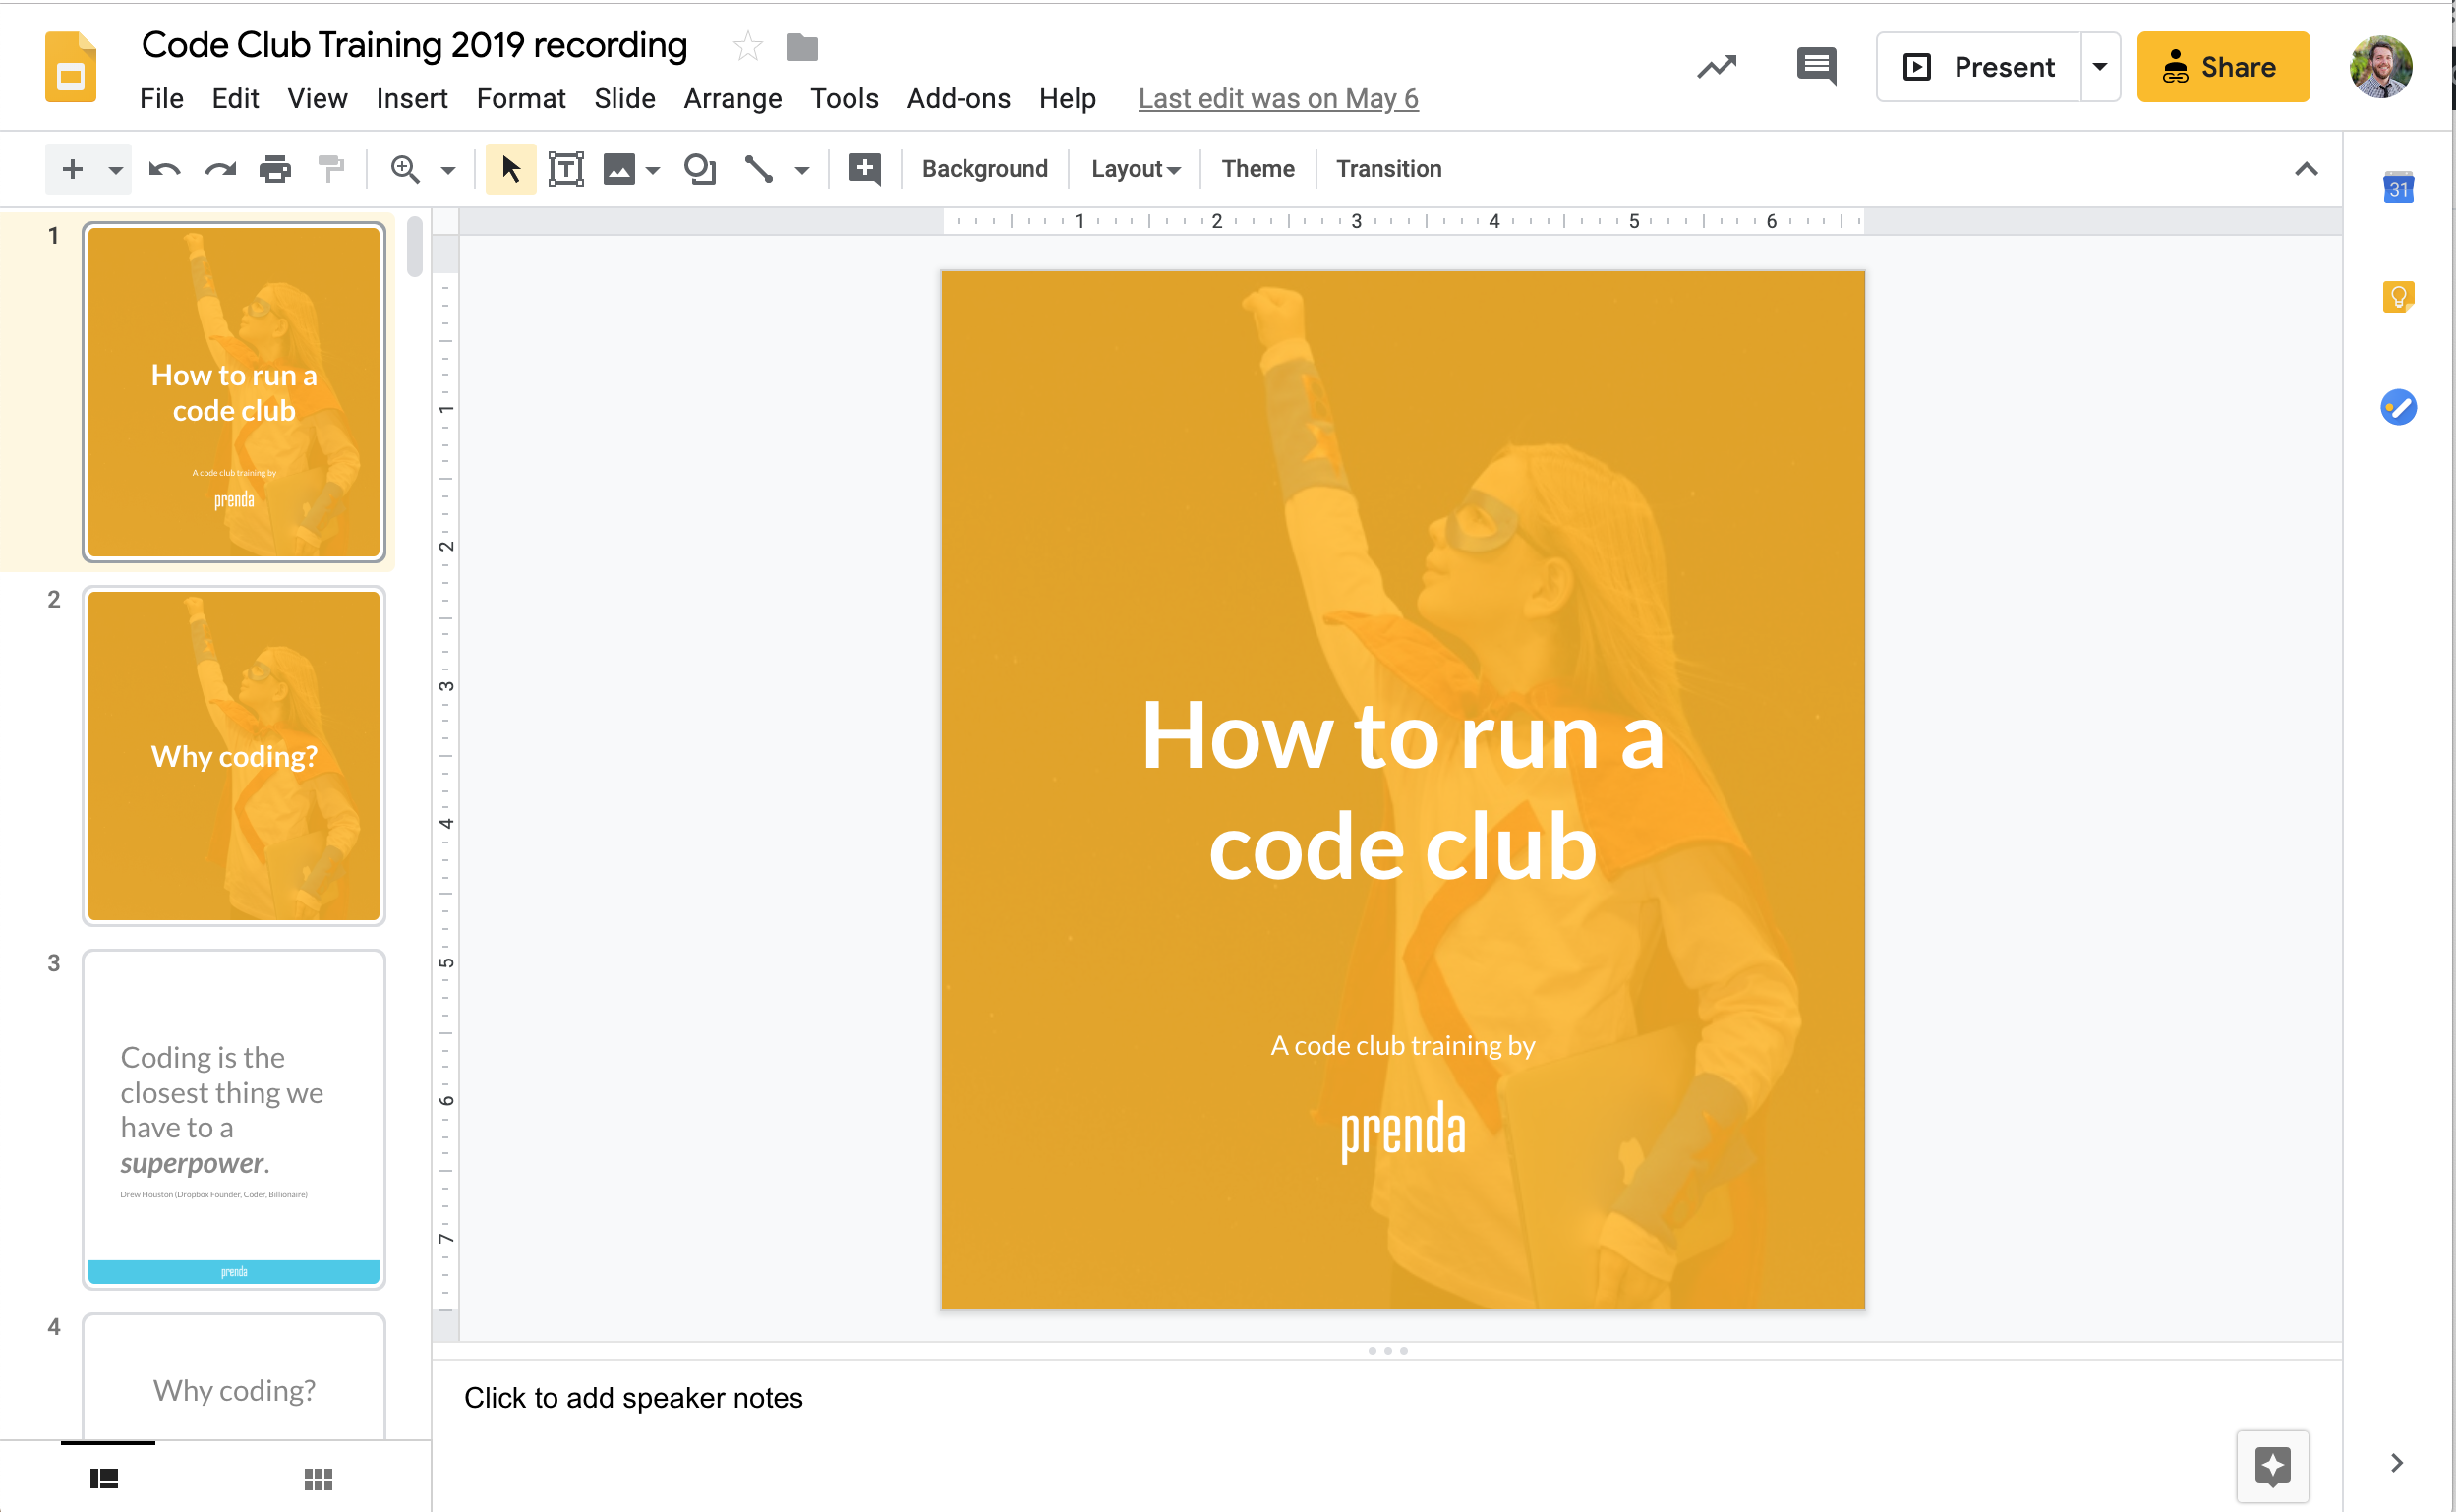Open the 'Last edit was on May 6' link
2456x1512 pixels.
1277,99
